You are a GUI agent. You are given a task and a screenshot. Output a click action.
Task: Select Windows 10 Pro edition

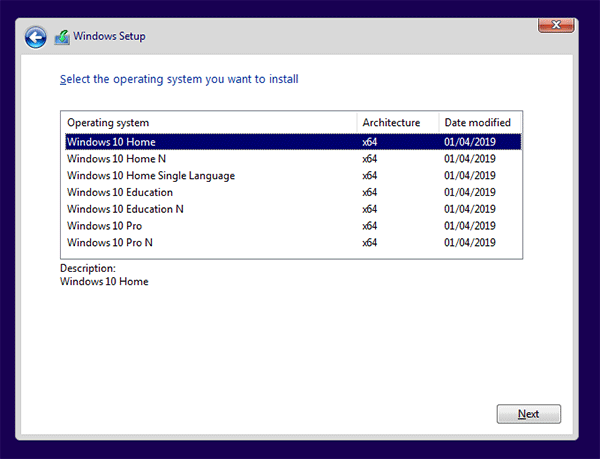point(293,226)
